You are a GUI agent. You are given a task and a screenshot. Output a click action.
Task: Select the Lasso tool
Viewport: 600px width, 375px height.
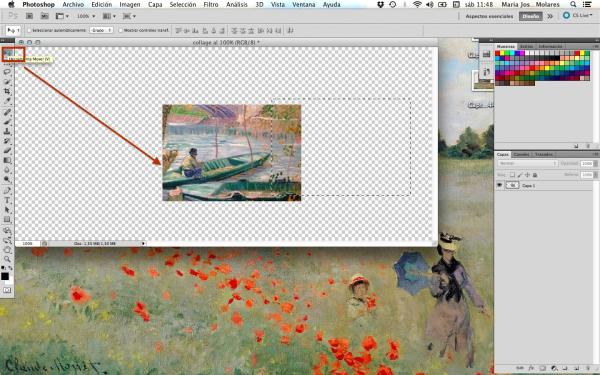[x=7, y=72]
